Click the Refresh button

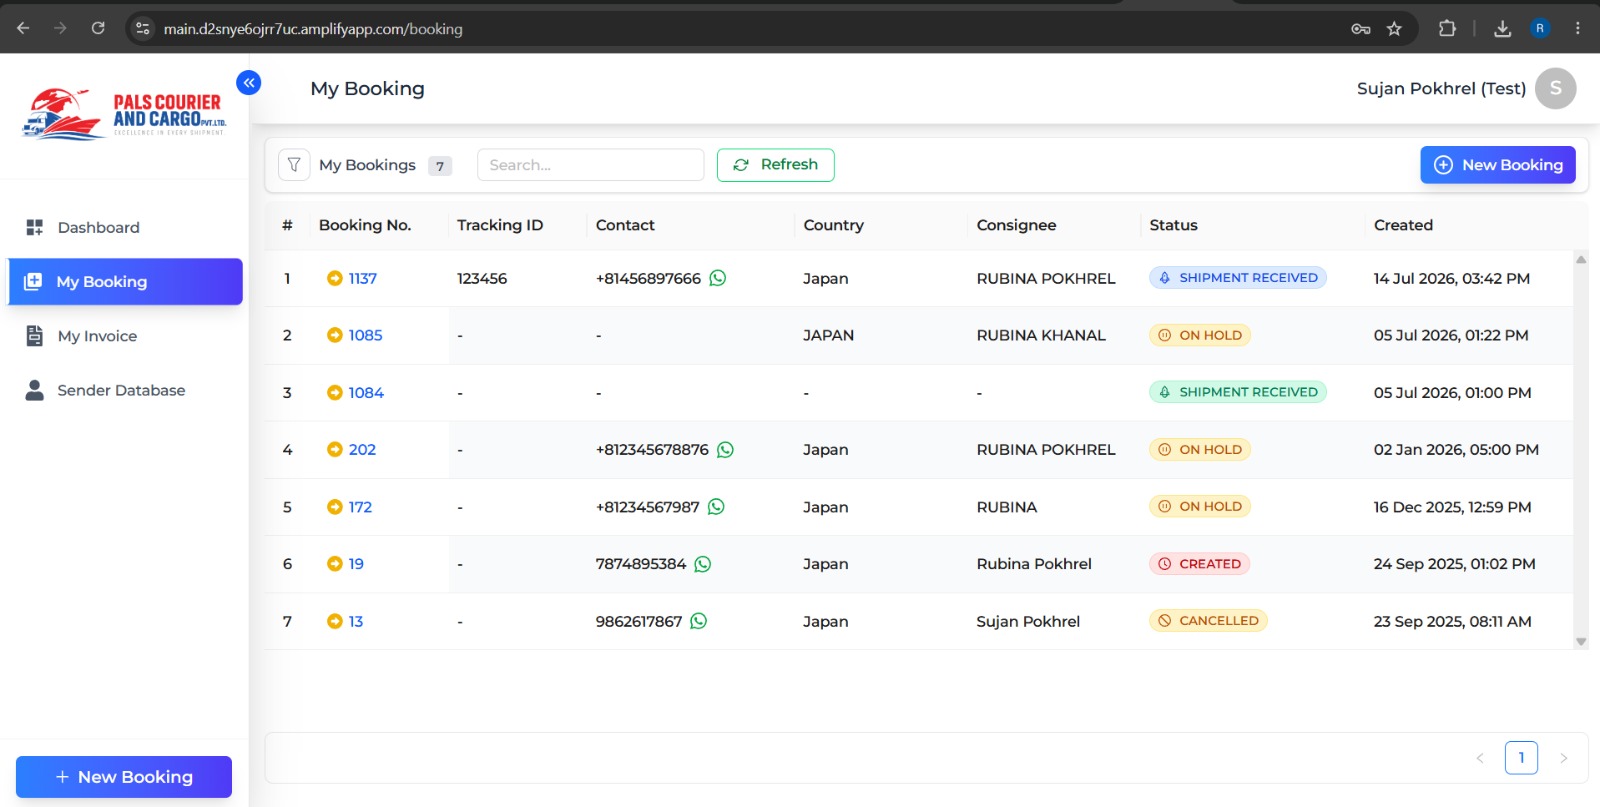776,165
